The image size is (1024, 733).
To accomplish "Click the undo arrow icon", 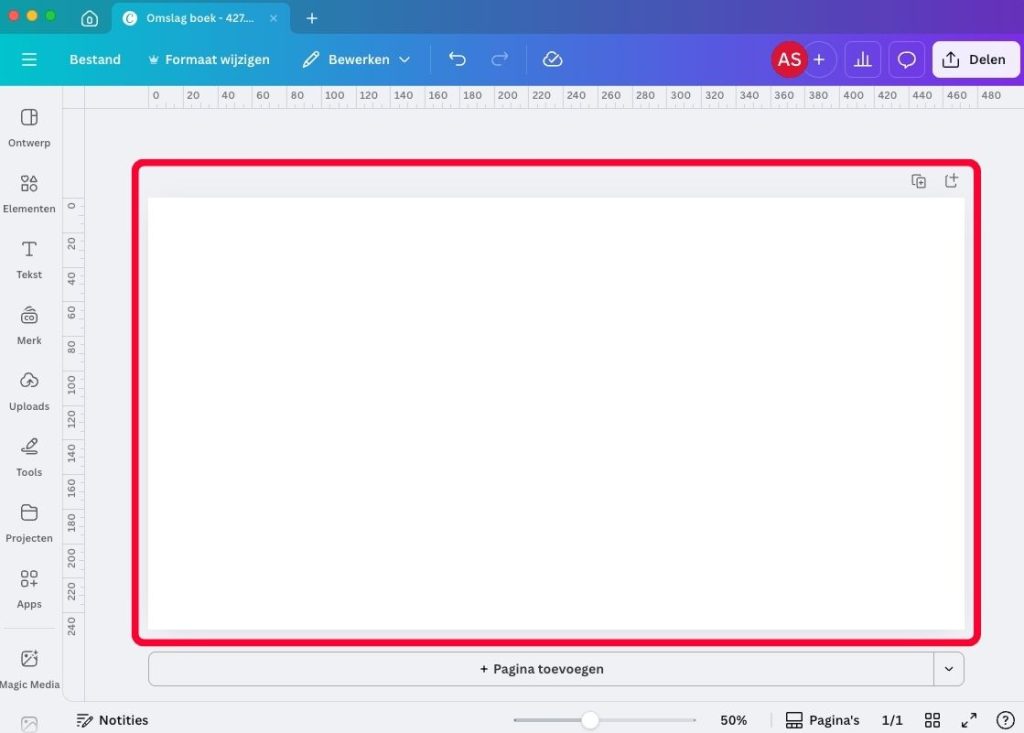I will coord(457,60).
